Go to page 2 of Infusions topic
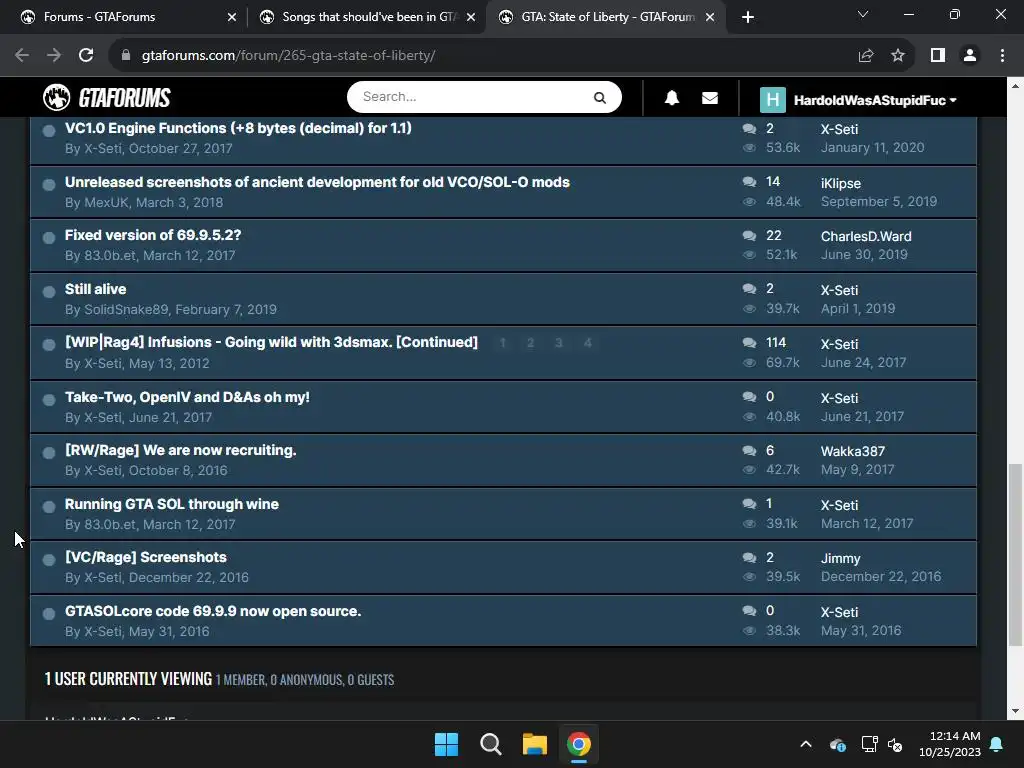This screenshot has height=768, width=1024. [x=530, y=343]
